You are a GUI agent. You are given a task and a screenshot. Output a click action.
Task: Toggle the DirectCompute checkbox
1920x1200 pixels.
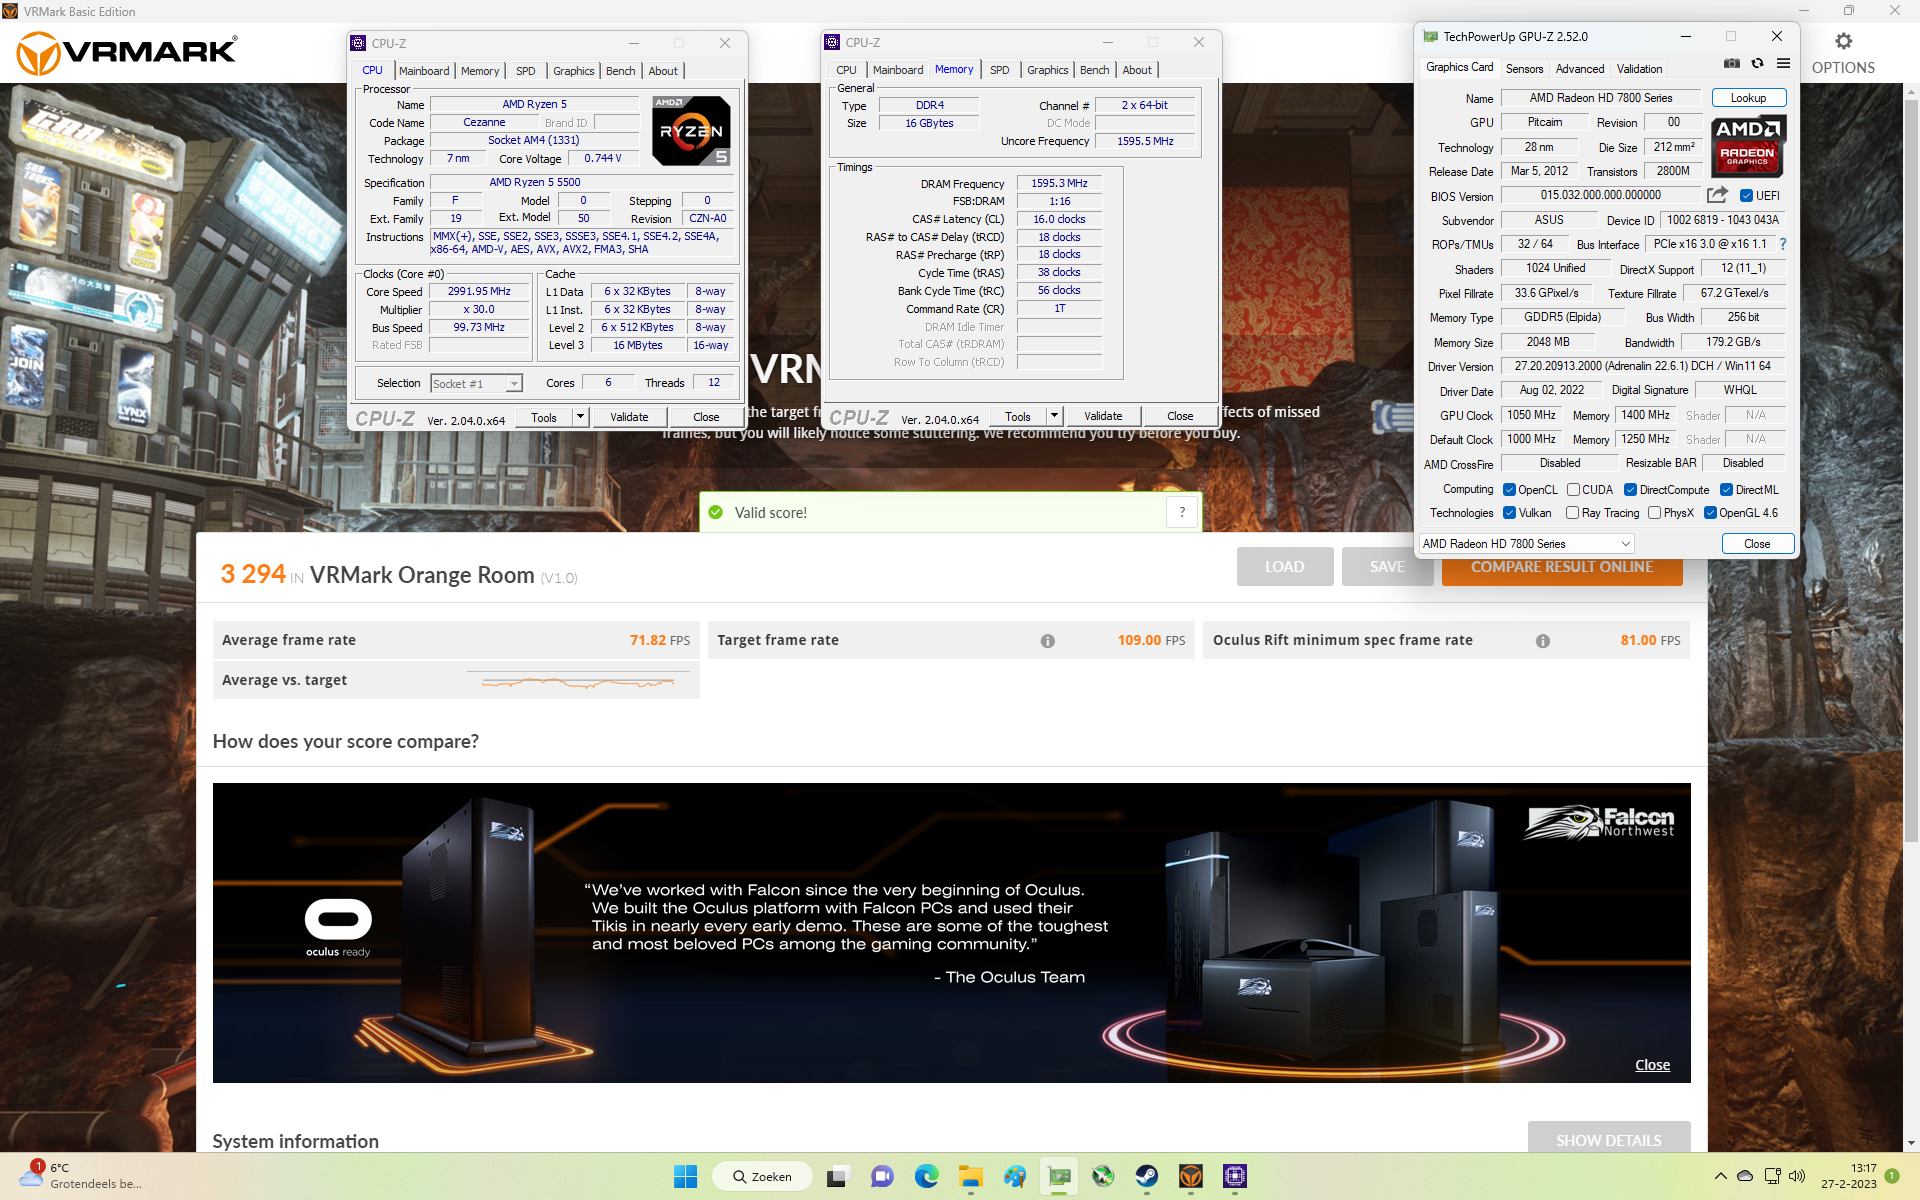point(1630,490)
